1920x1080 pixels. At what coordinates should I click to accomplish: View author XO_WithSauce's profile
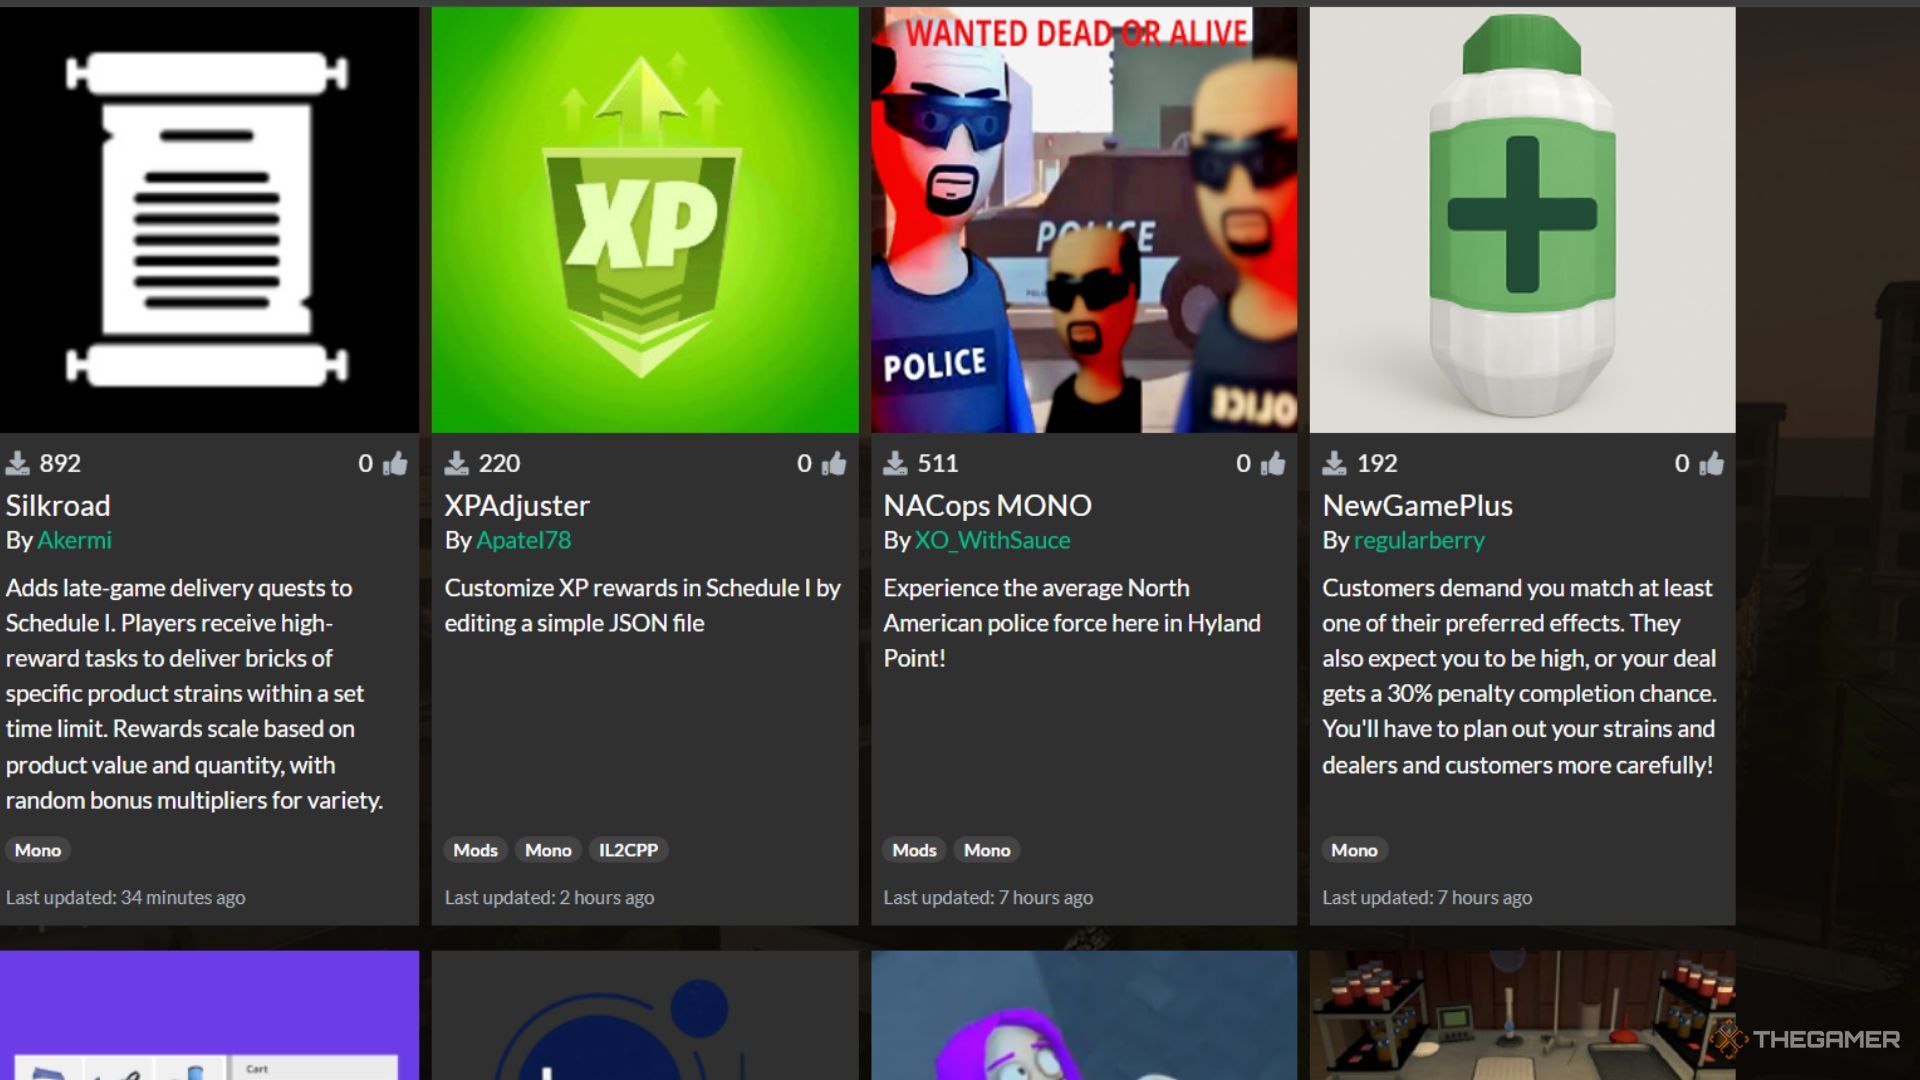tap(992, 540)
